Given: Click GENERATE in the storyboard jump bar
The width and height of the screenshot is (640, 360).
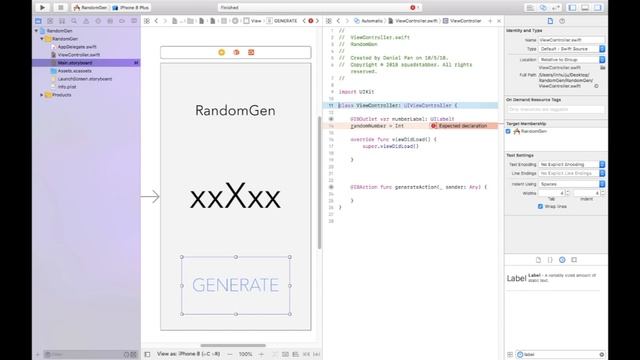Looking at the screenshot, I should 282,21.
